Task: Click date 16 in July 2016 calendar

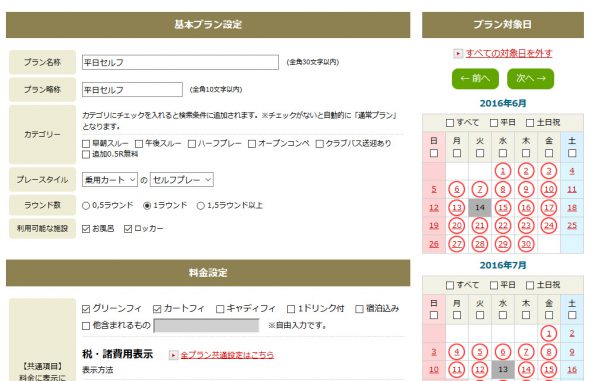Action: [x=572, y=370]
